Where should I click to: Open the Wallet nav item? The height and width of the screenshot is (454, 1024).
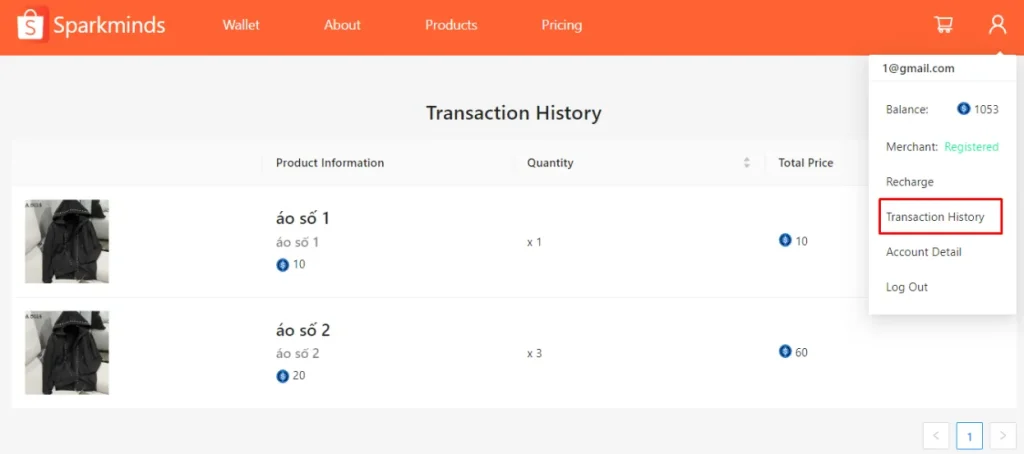(x=241, y=25)
